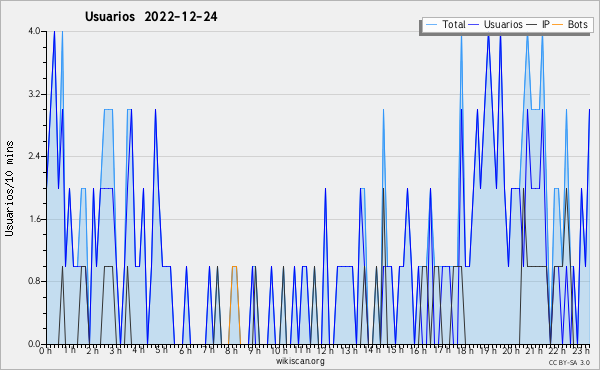The image size is (600, 370).
Task: Click the '13 h' x-axis label
Action: [349, 350]
